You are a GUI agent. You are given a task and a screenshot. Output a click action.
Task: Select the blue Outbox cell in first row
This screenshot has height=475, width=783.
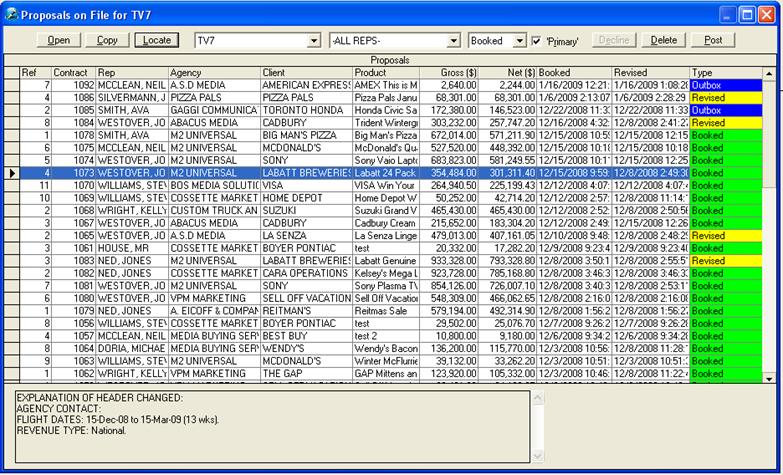coord(725,86)
